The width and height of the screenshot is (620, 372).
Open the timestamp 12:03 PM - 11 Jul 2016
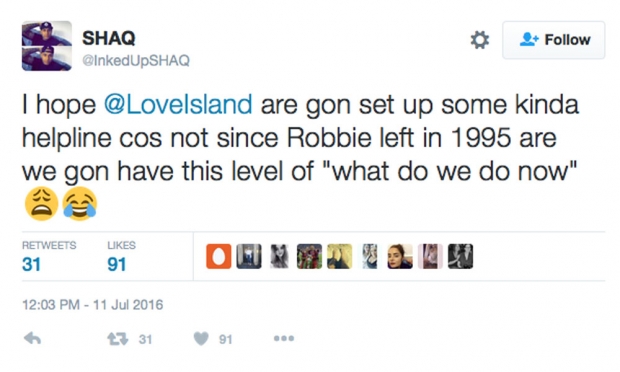(93, 305)
